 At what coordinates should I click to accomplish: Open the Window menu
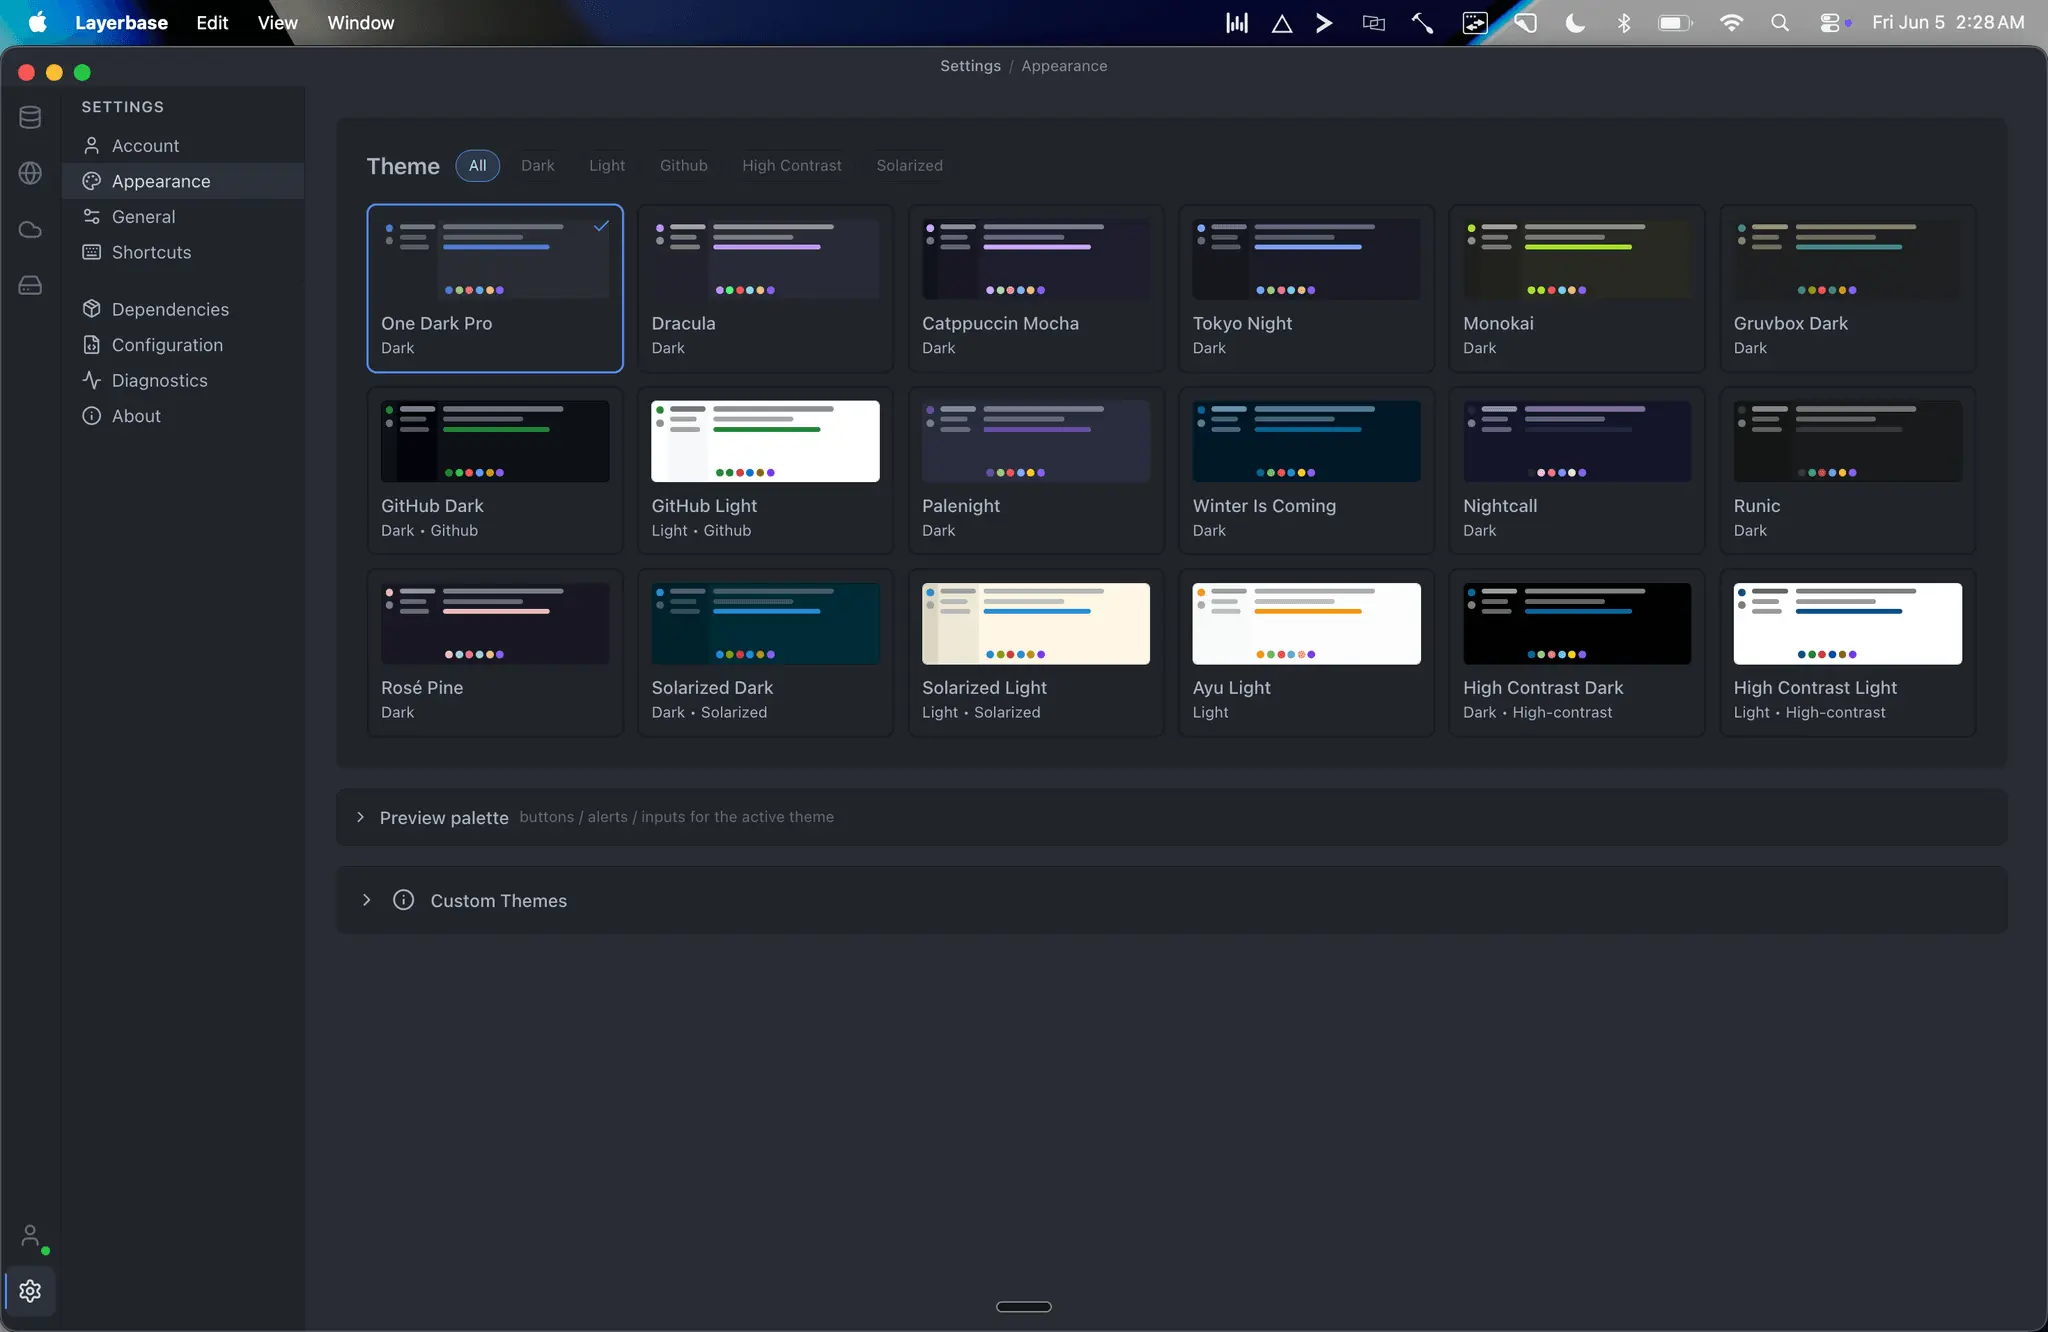point(361,22)
